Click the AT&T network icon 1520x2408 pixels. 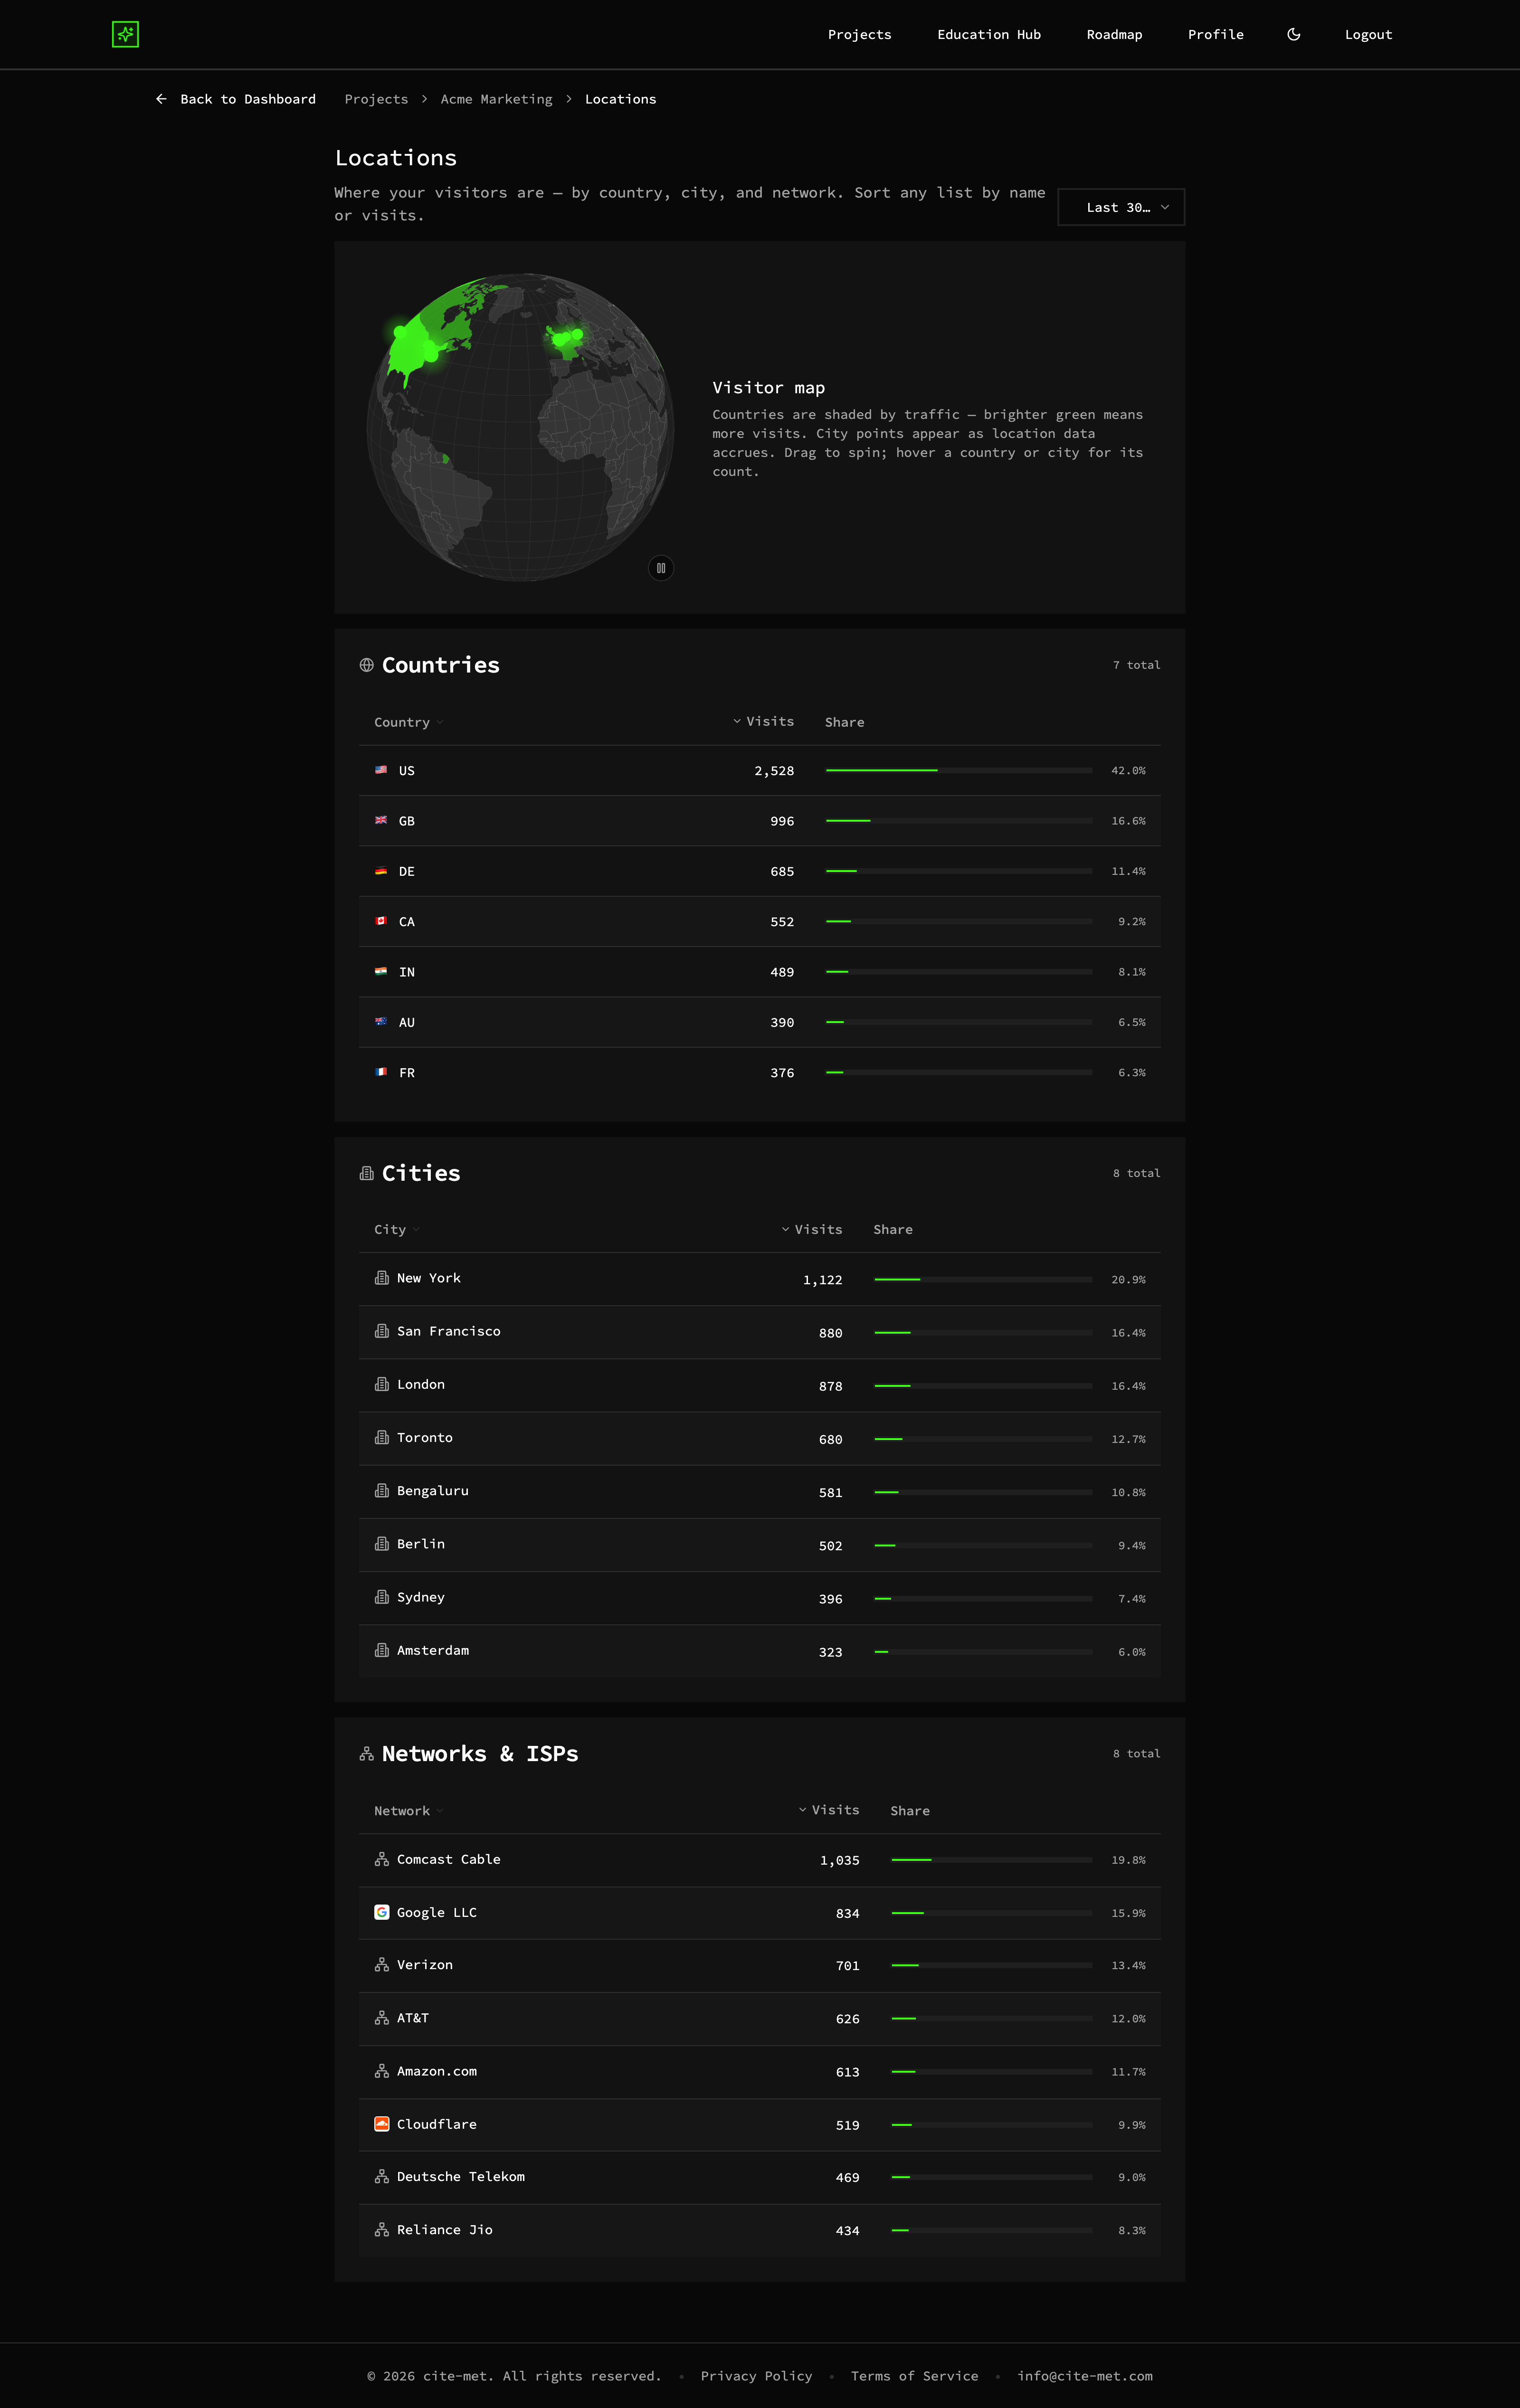point(382,2018)
